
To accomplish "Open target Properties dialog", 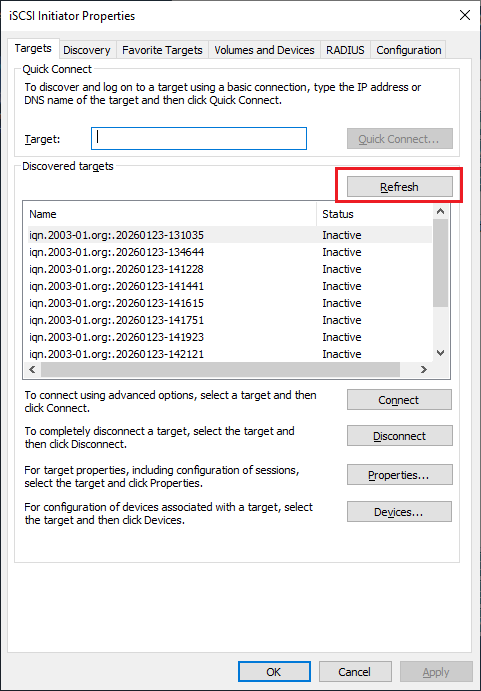I will [x=399, y=475].
